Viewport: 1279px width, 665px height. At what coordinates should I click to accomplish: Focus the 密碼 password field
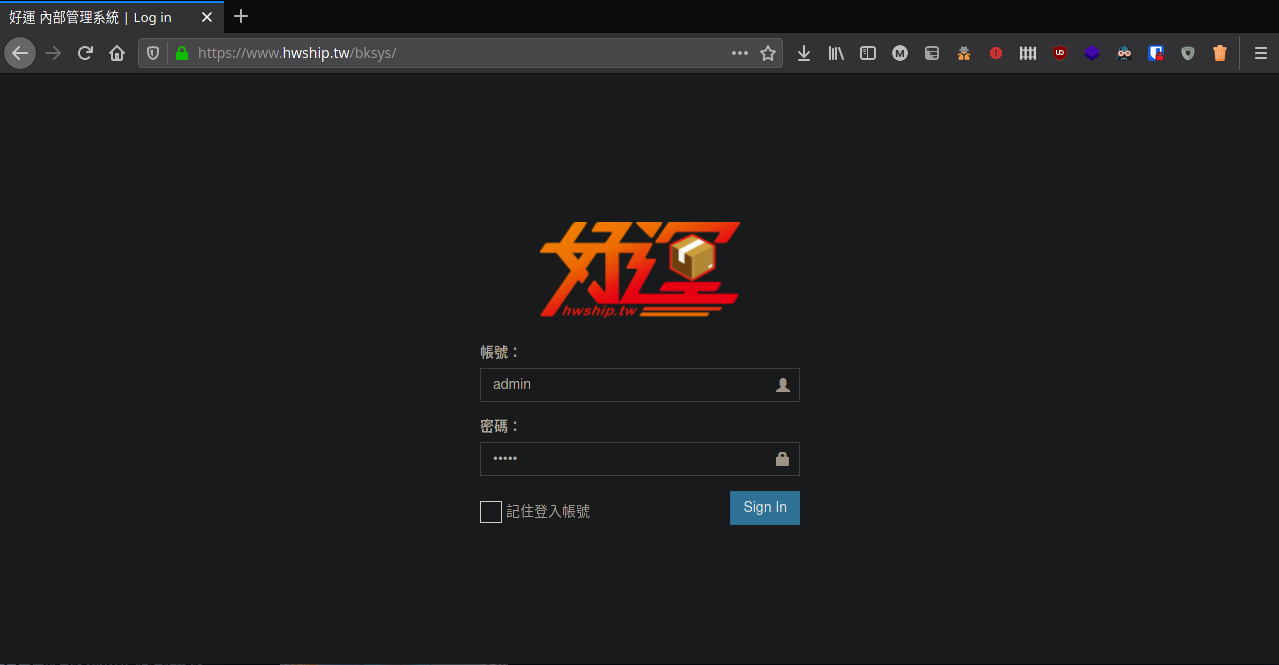tap(640, 459)
